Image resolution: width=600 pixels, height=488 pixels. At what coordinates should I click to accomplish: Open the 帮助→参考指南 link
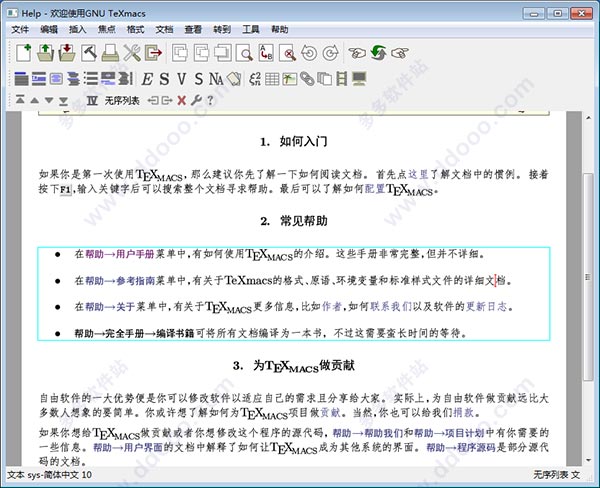(120, 281)
